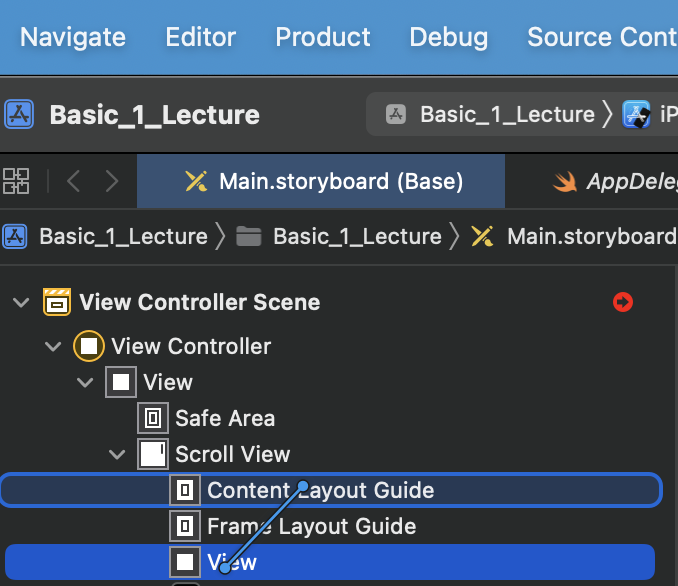Click the Safe Area guide icon
Screen dimensions: 678x586
(x=153, y=418)
